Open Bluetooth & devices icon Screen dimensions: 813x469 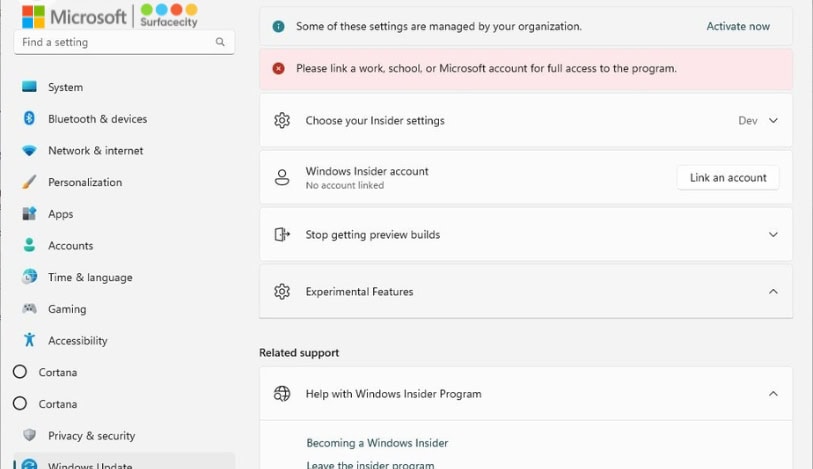(29, 119)
